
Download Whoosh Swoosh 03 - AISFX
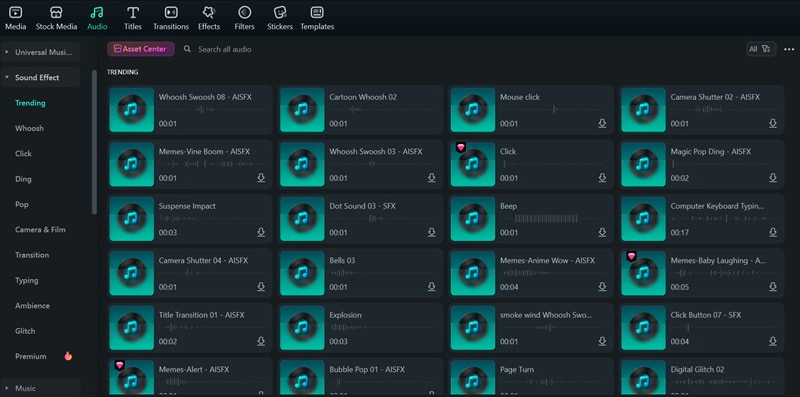tap(432, 178)
